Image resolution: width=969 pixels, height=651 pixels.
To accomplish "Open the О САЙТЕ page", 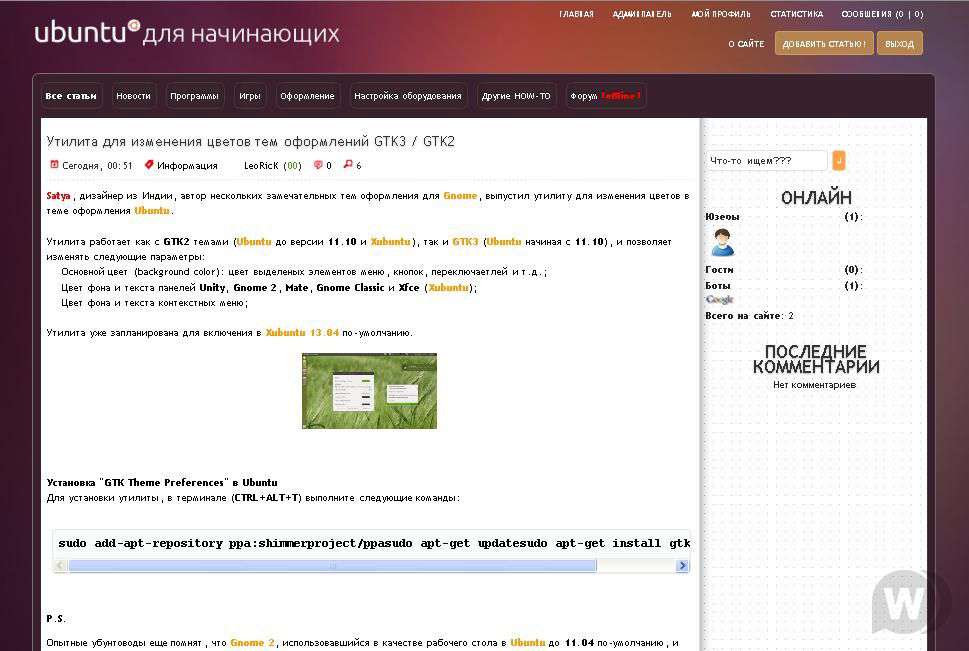I will coord(746,44).
